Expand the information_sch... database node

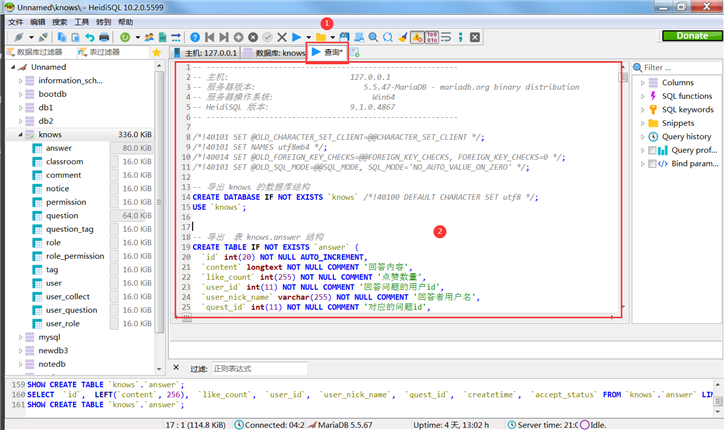[x=20, y=80]
